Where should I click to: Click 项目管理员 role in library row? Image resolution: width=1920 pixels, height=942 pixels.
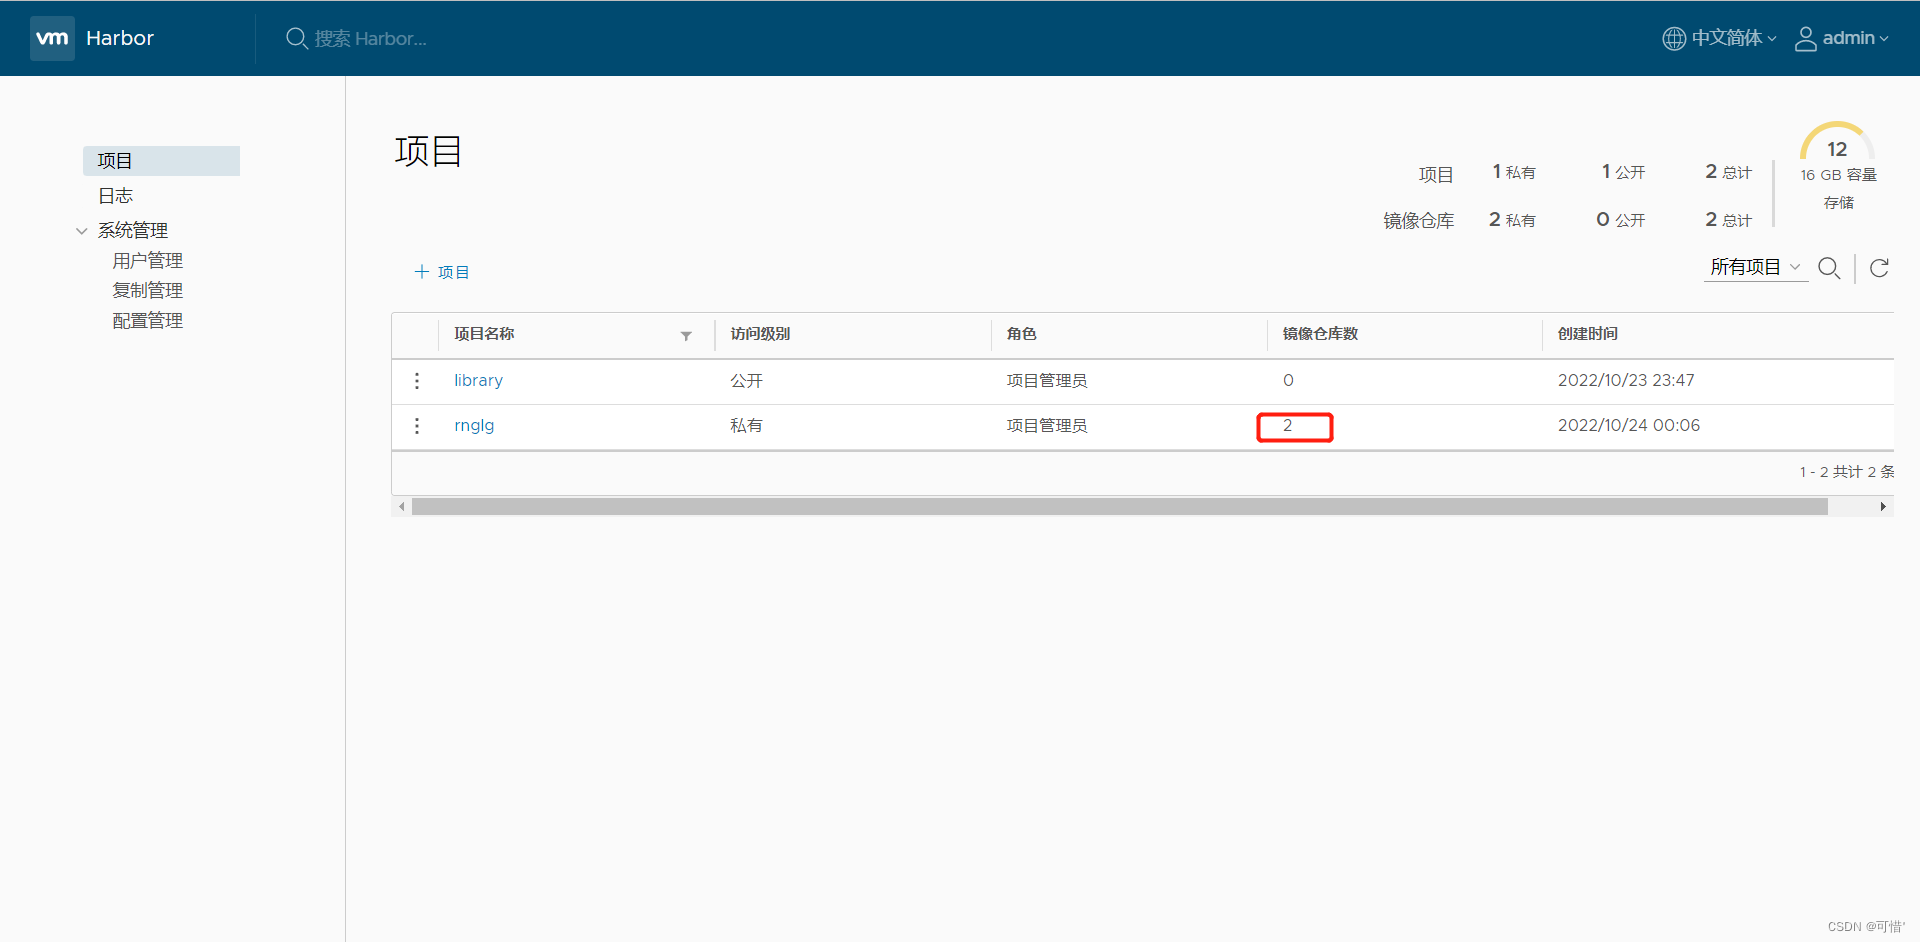pos(1046,381)
